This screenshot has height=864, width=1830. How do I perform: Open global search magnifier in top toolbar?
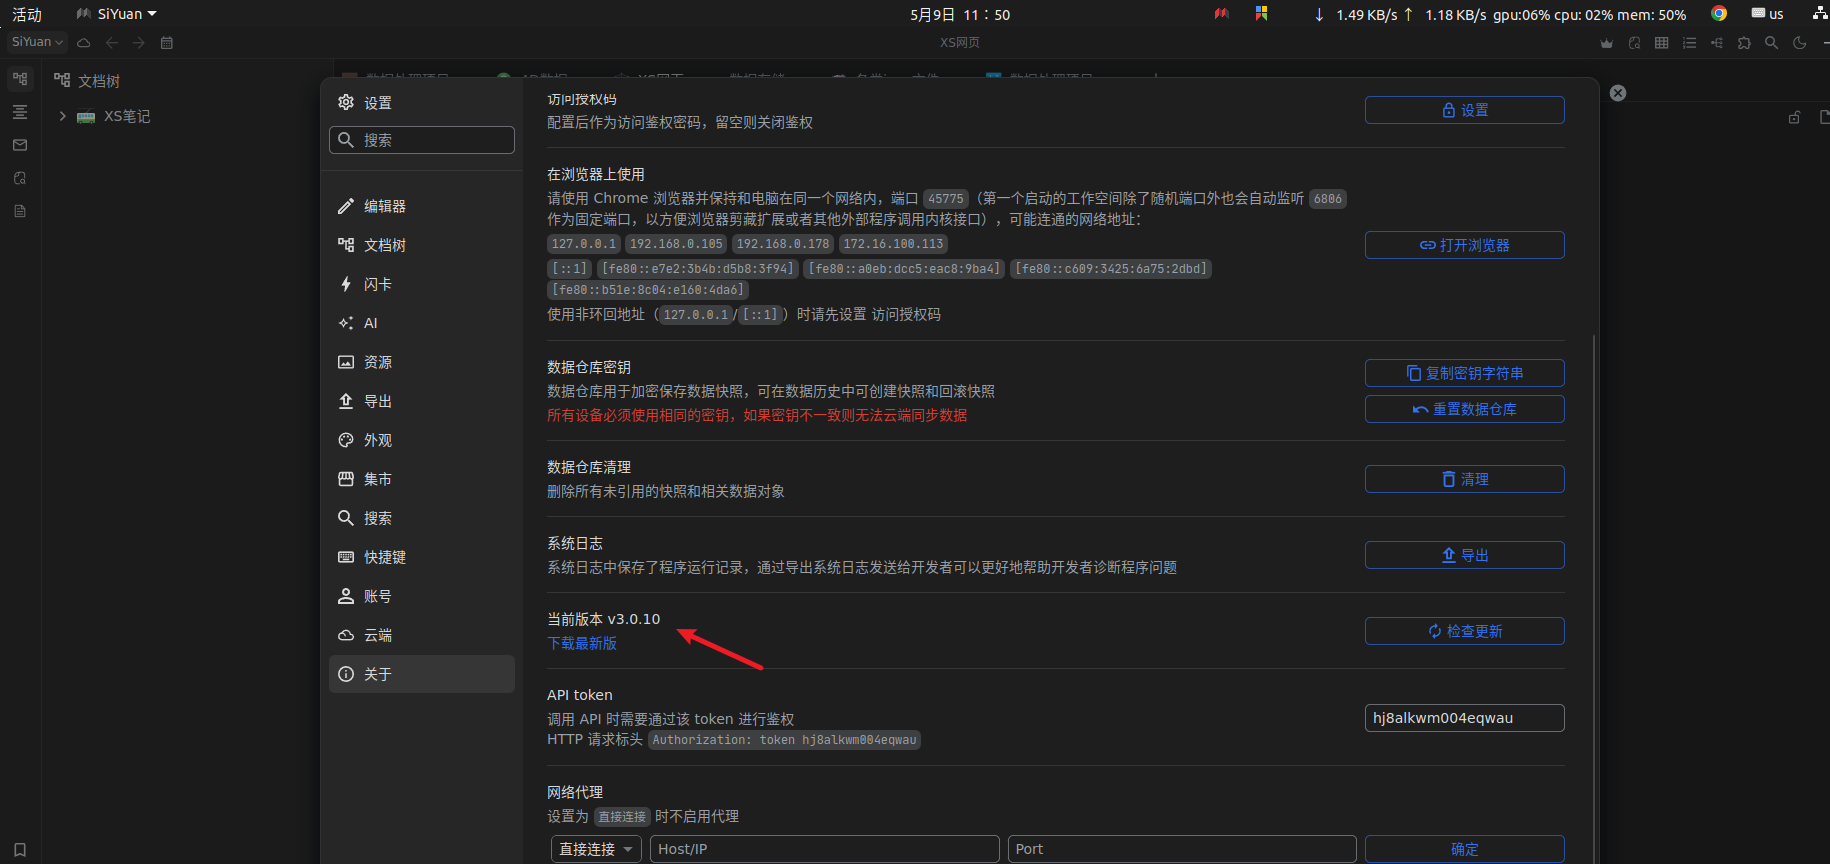pyautogui.click(x=1772, y=43)
